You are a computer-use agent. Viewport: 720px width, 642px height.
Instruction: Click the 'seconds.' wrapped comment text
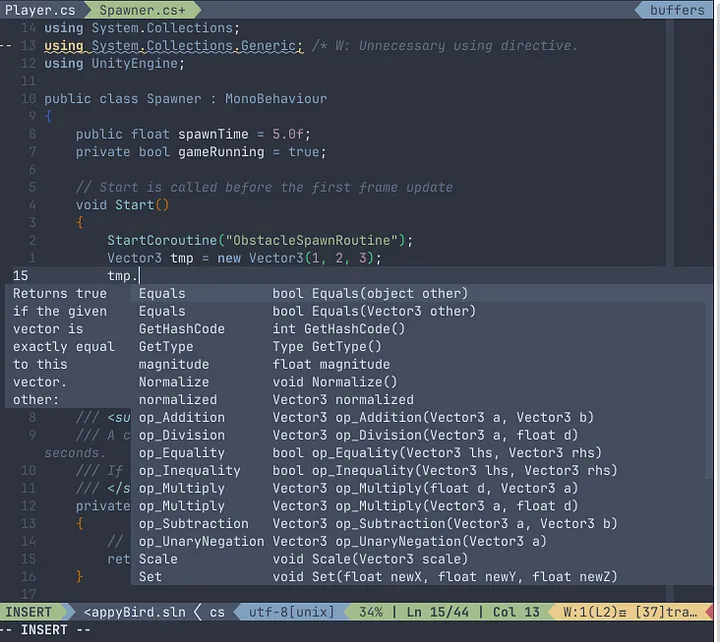tap(75, 453)
